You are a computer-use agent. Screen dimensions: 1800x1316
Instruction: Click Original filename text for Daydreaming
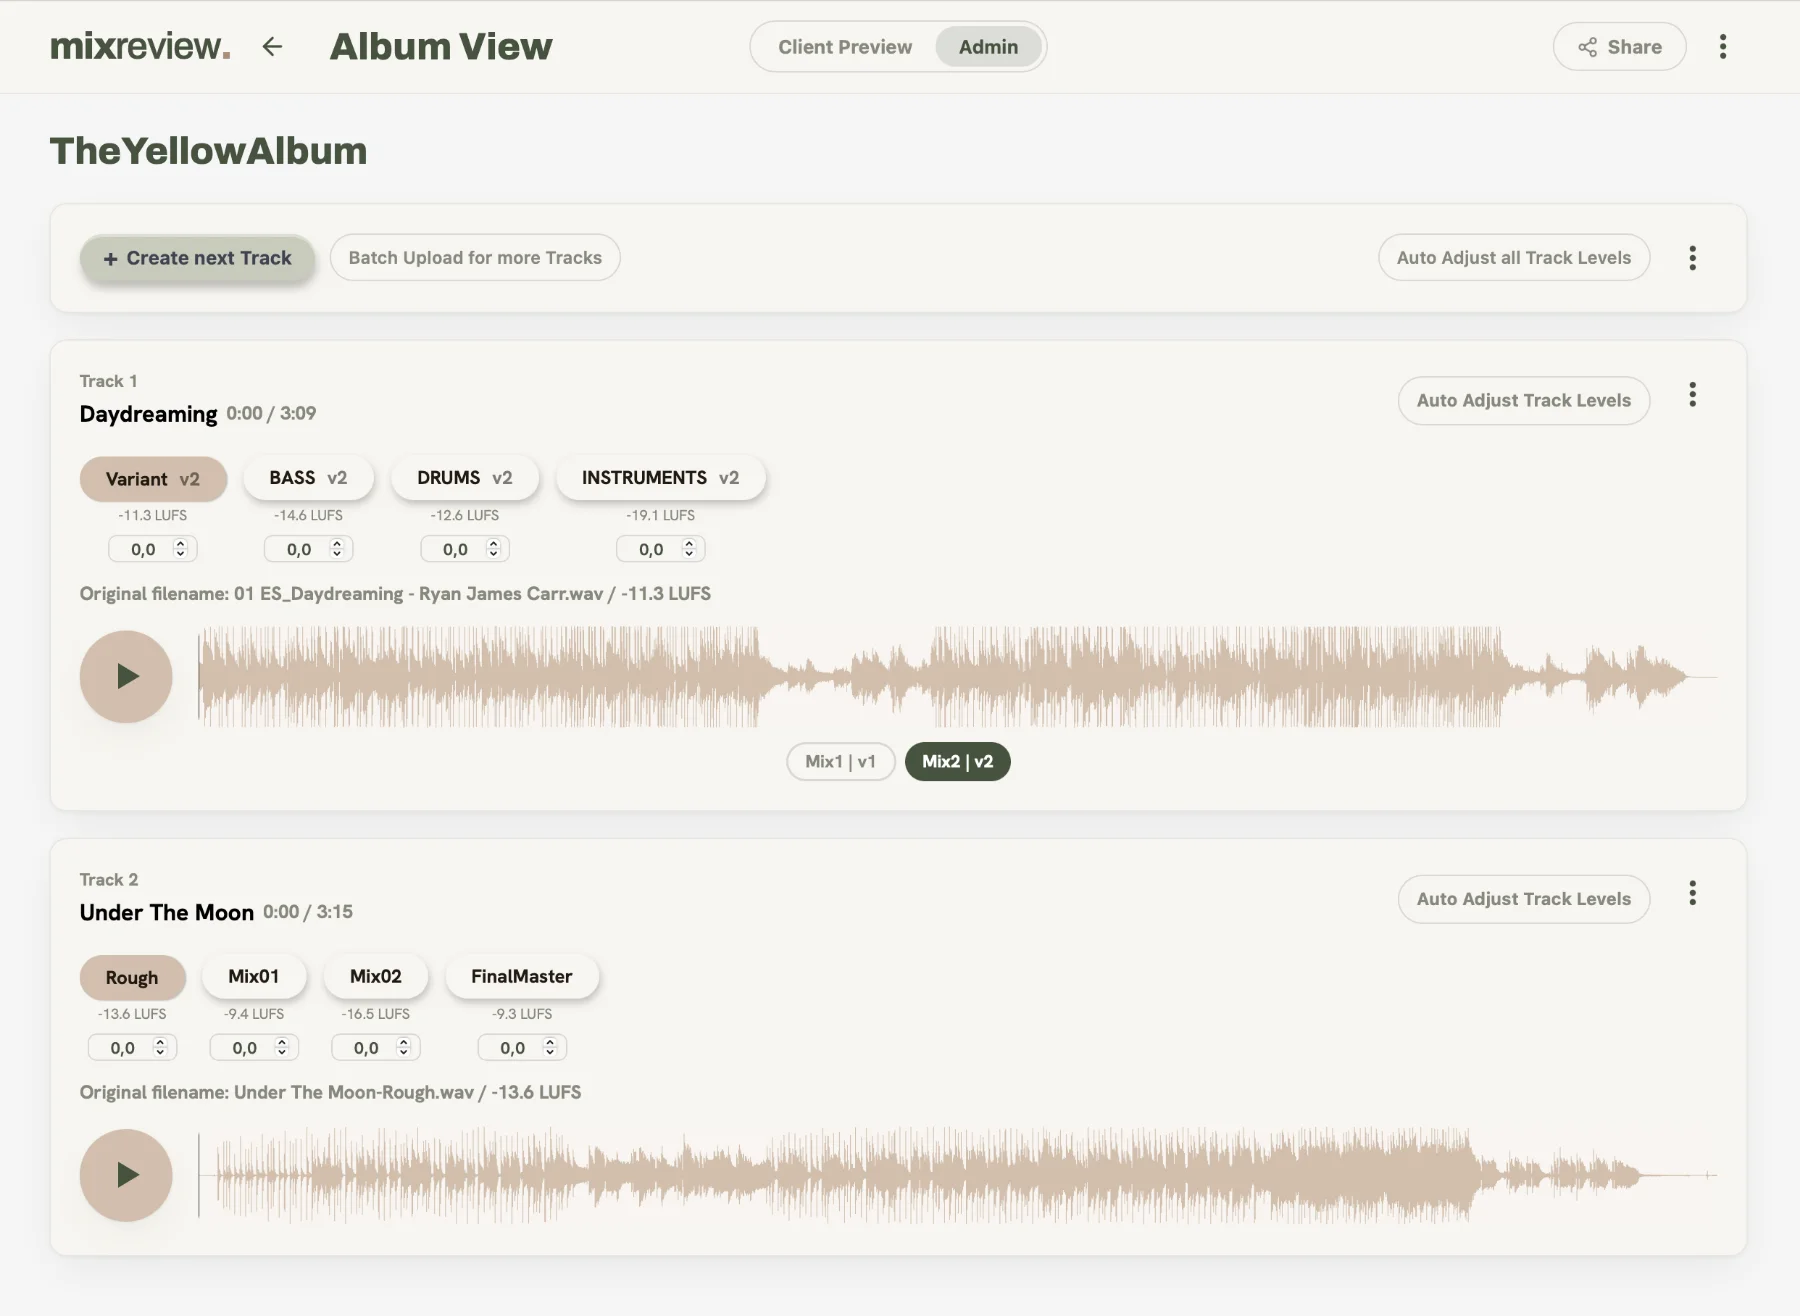click(x=395, y=594)
